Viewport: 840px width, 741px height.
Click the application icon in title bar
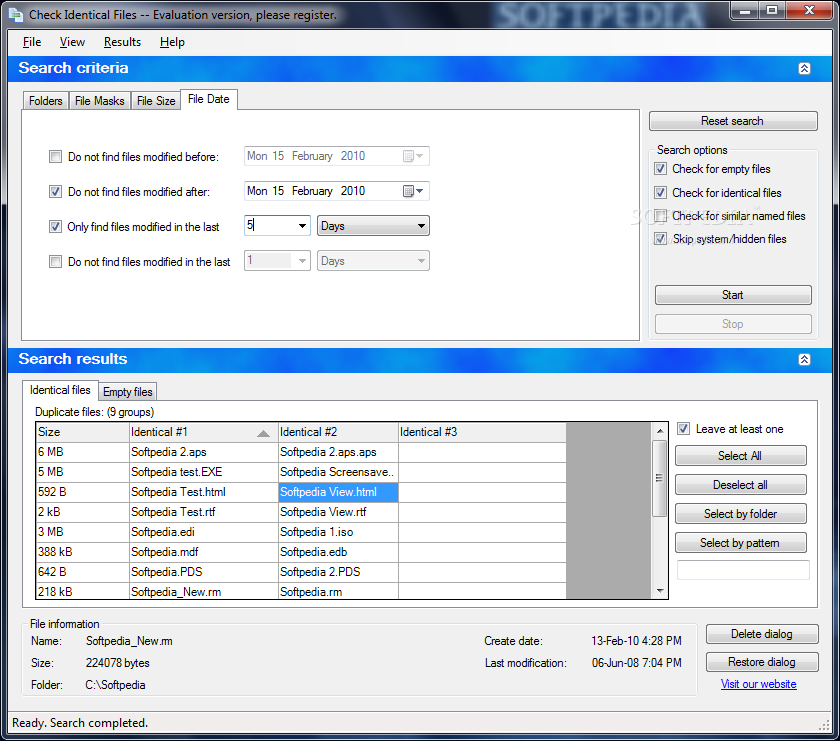coord(16,14)
